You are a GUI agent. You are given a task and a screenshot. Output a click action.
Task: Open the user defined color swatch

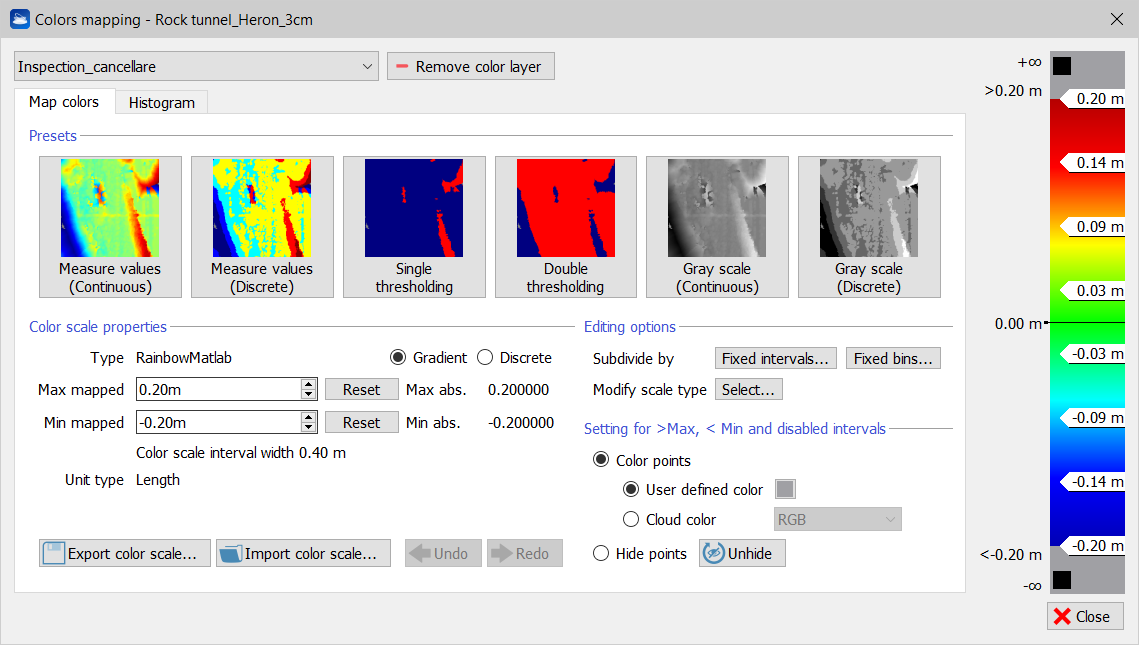tap(786, 489)
